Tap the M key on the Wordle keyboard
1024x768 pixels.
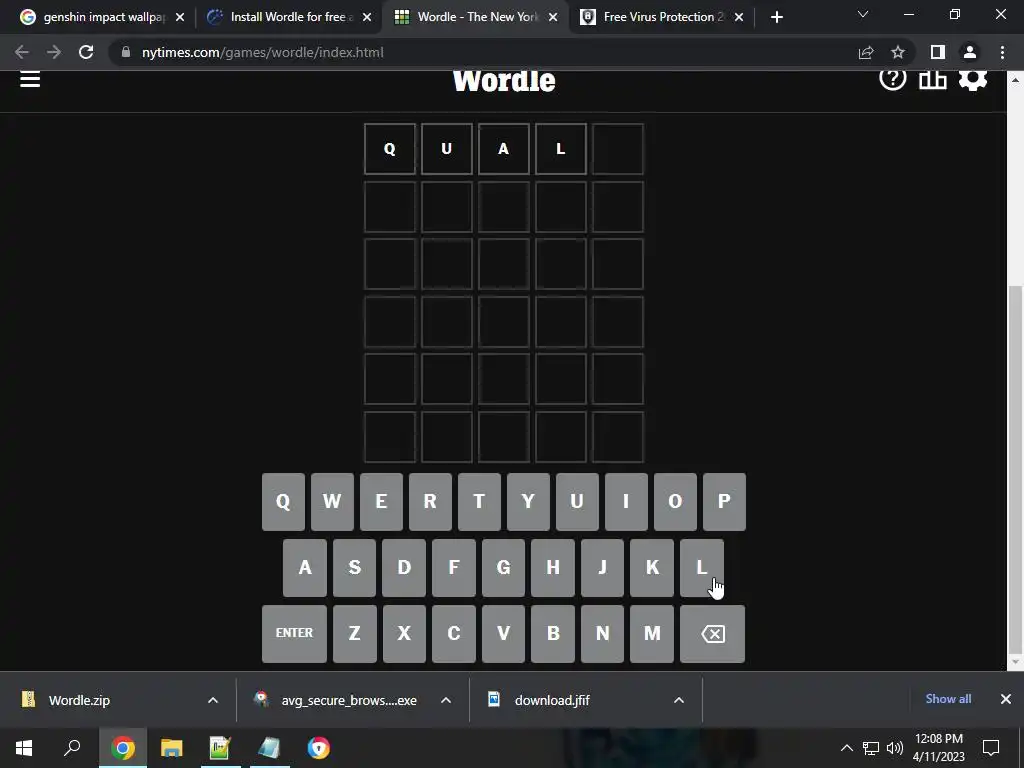tap(652, 633)
